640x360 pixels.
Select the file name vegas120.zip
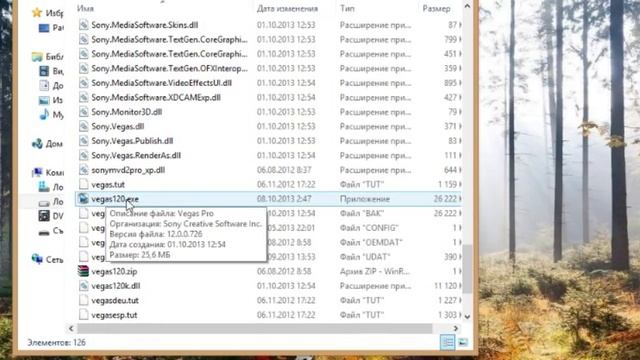(x=114, y=271)
